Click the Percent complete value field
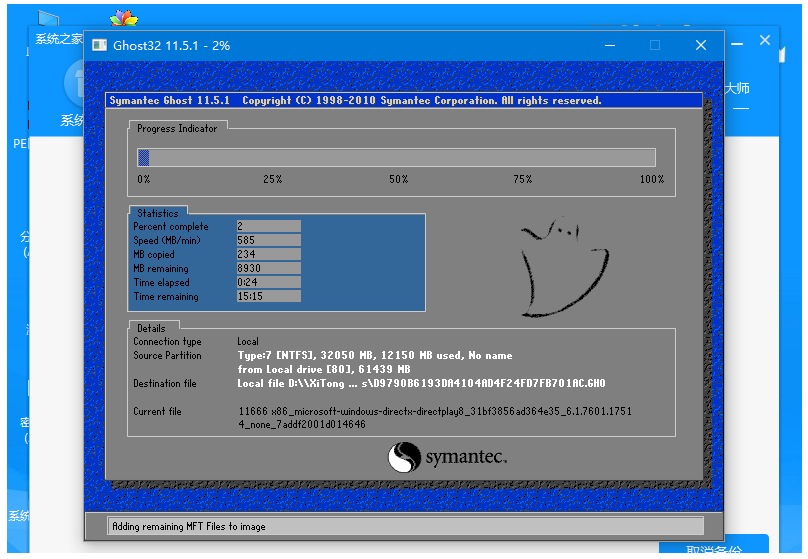The image size is (808, 559). [x=268, y=226]
